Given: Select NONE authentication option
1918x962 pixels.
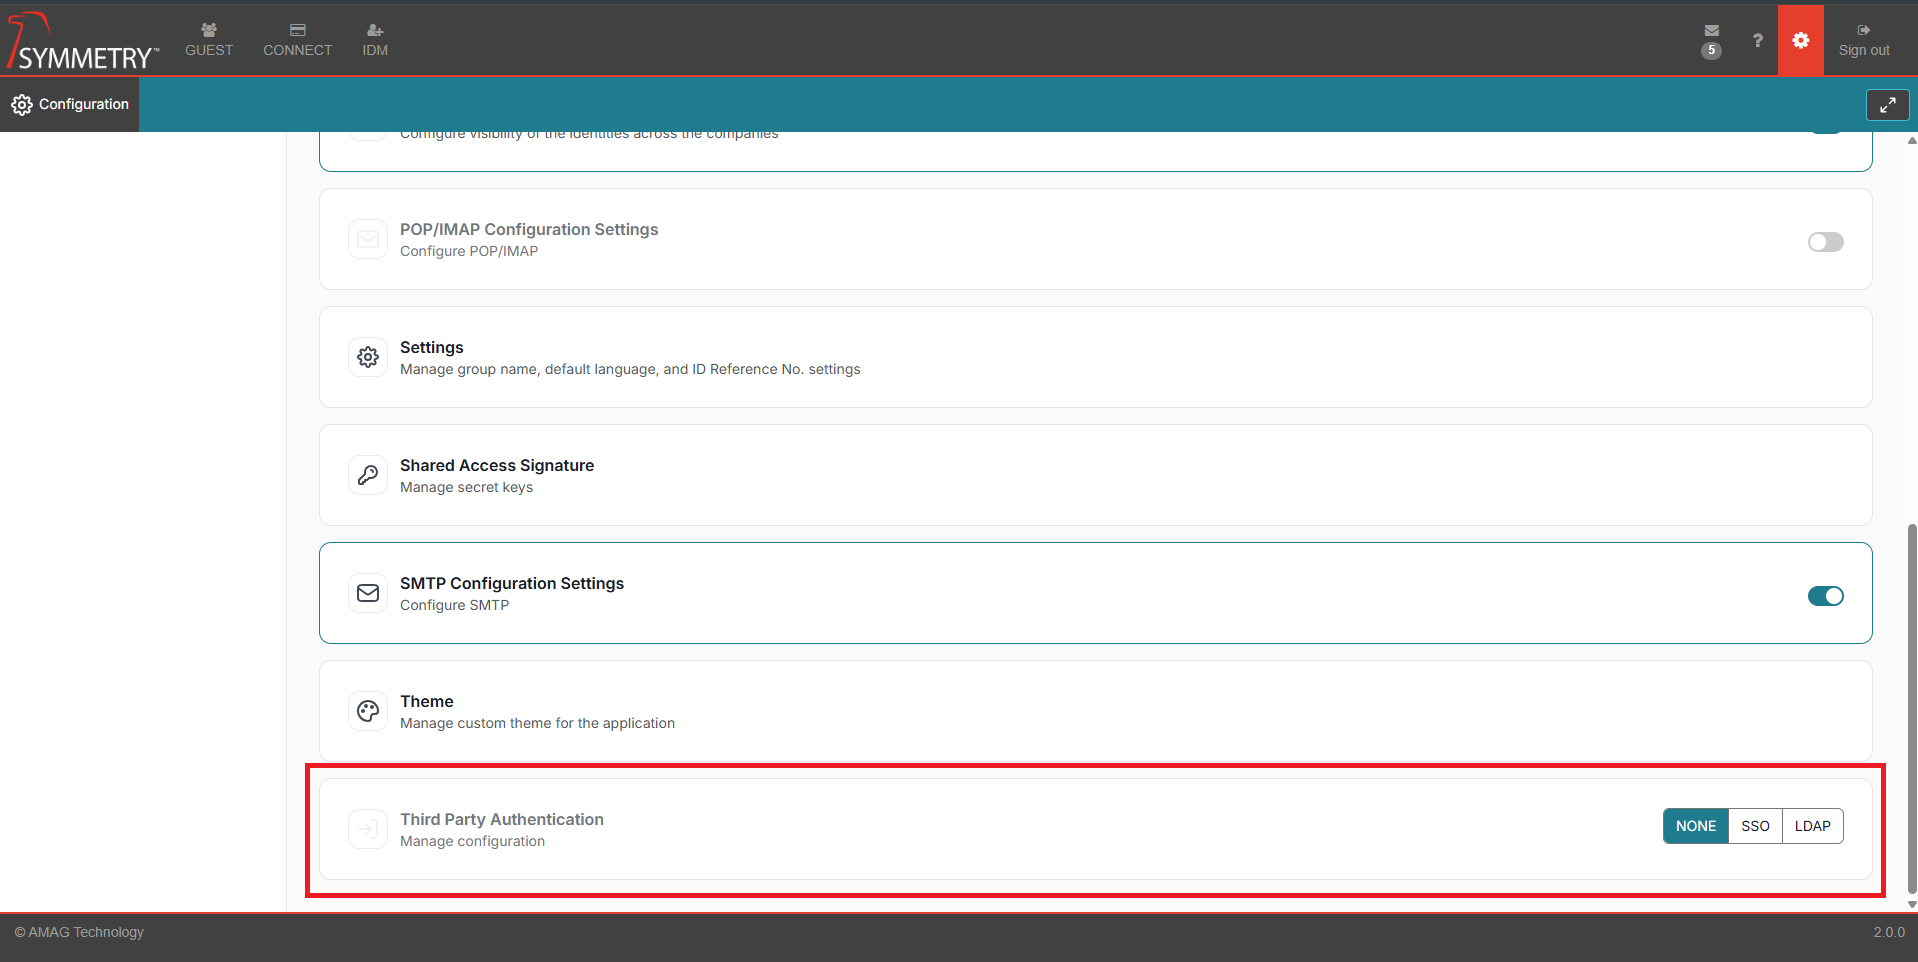Looking at the screenshot, I should click(x=1695, y=826).
